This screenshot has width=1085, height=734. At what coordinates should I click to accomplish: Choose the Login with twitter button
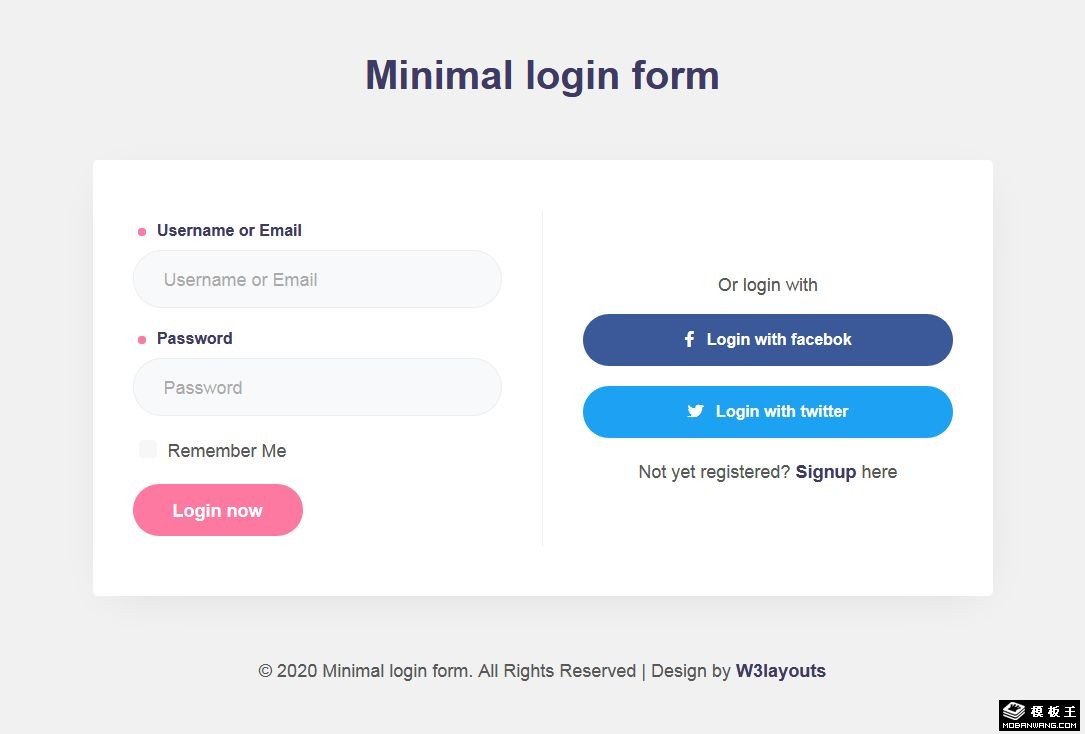[x=768, y=412]
